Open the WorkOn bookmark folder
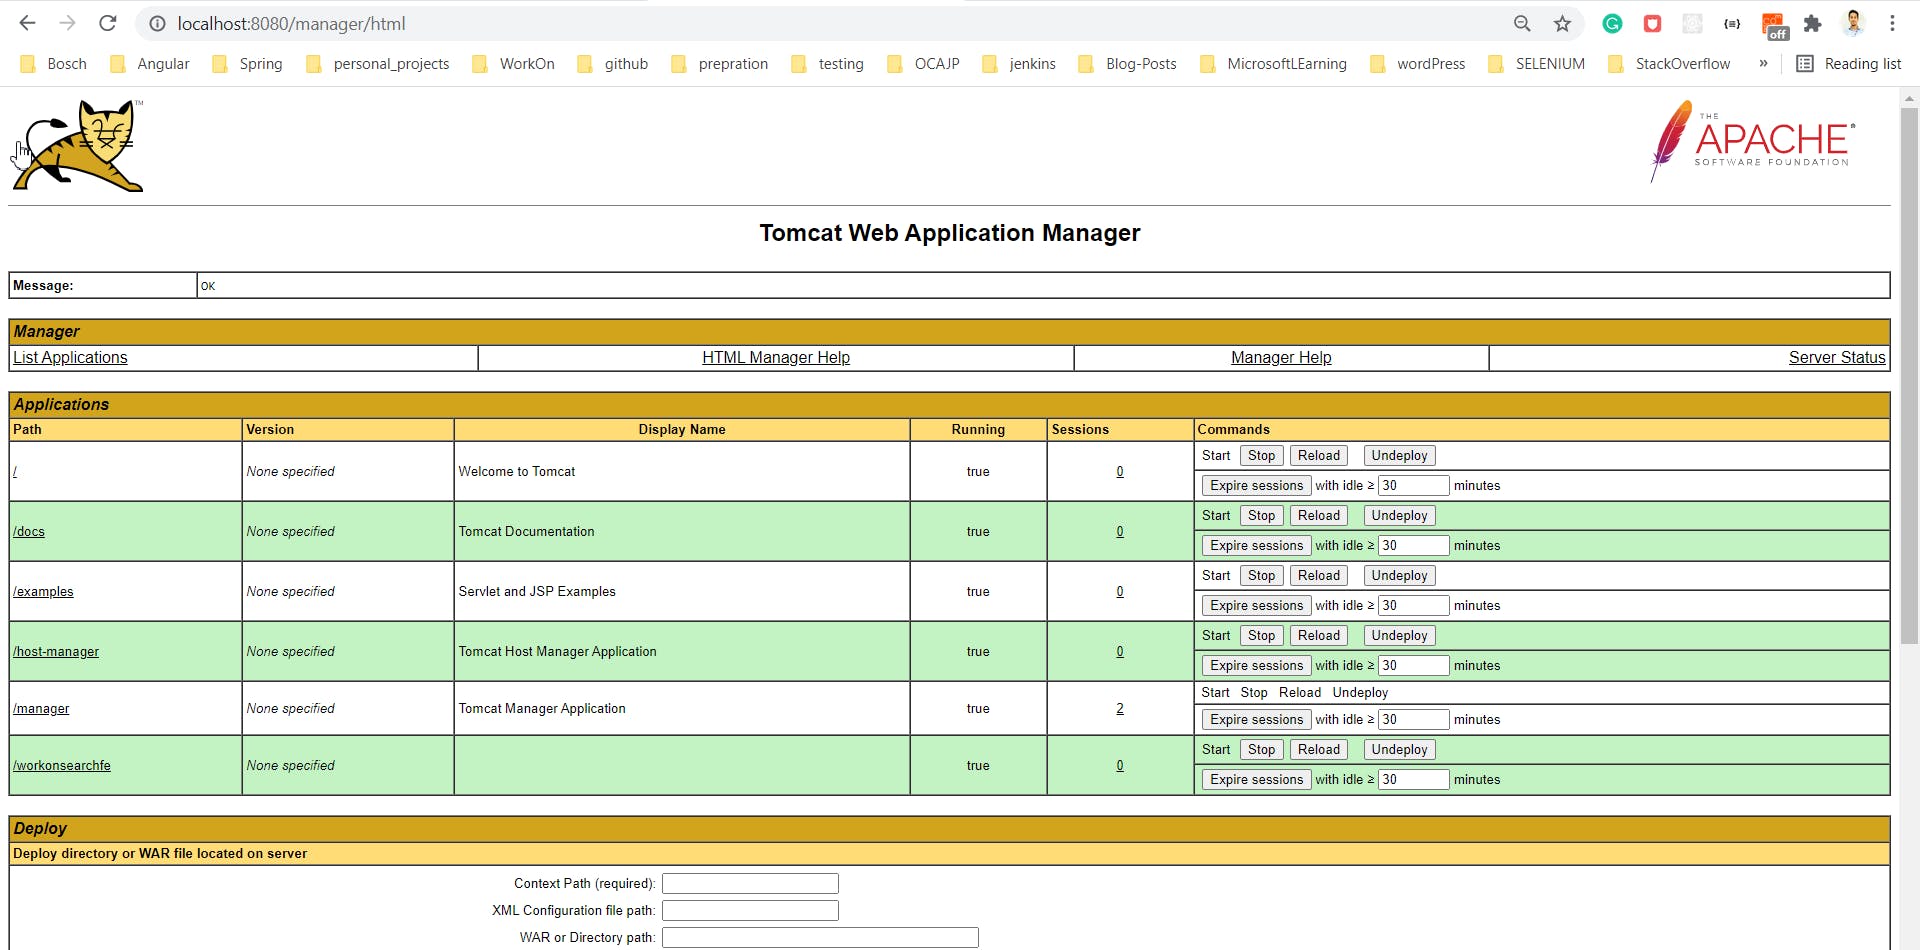The width and height of the screenshot is (1920, 950). 513,63
